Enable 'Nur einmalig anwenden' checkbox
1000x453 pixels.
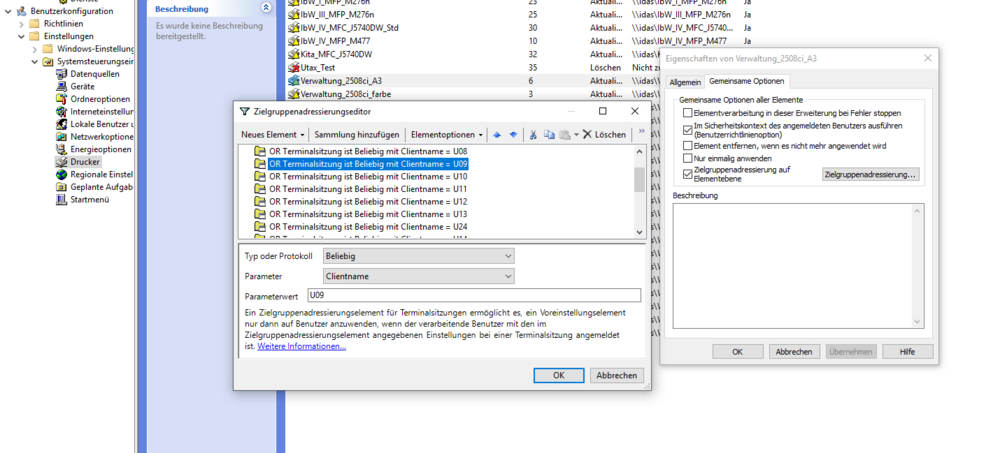pos(687,158)
